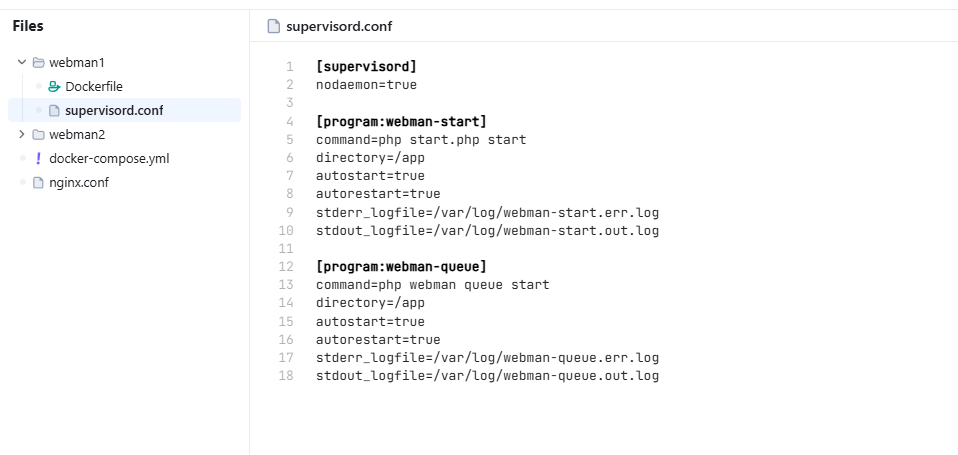Image resolution: width=958 pixels, height=455 pixels.
Task: Open nginx.conf from the tree
Action: 79,183
